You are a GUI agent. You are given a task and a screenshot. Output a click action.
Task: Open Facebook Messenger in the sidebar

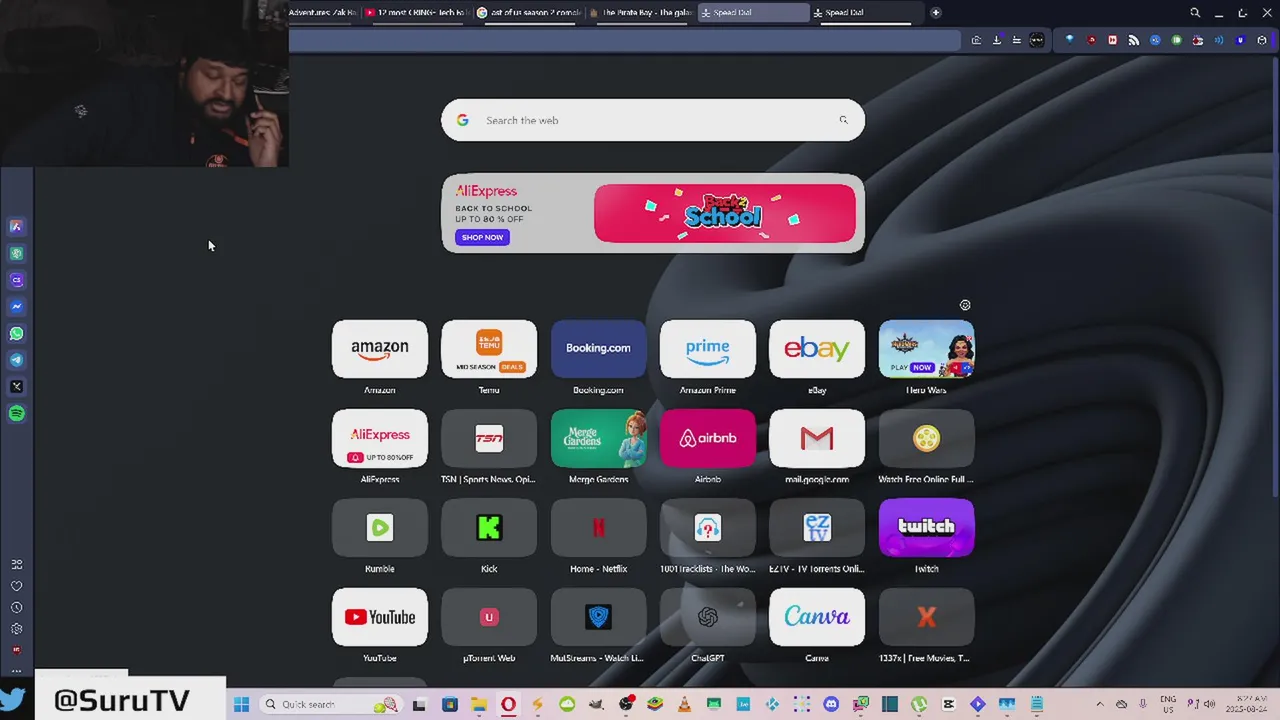[x=16, y=307]
